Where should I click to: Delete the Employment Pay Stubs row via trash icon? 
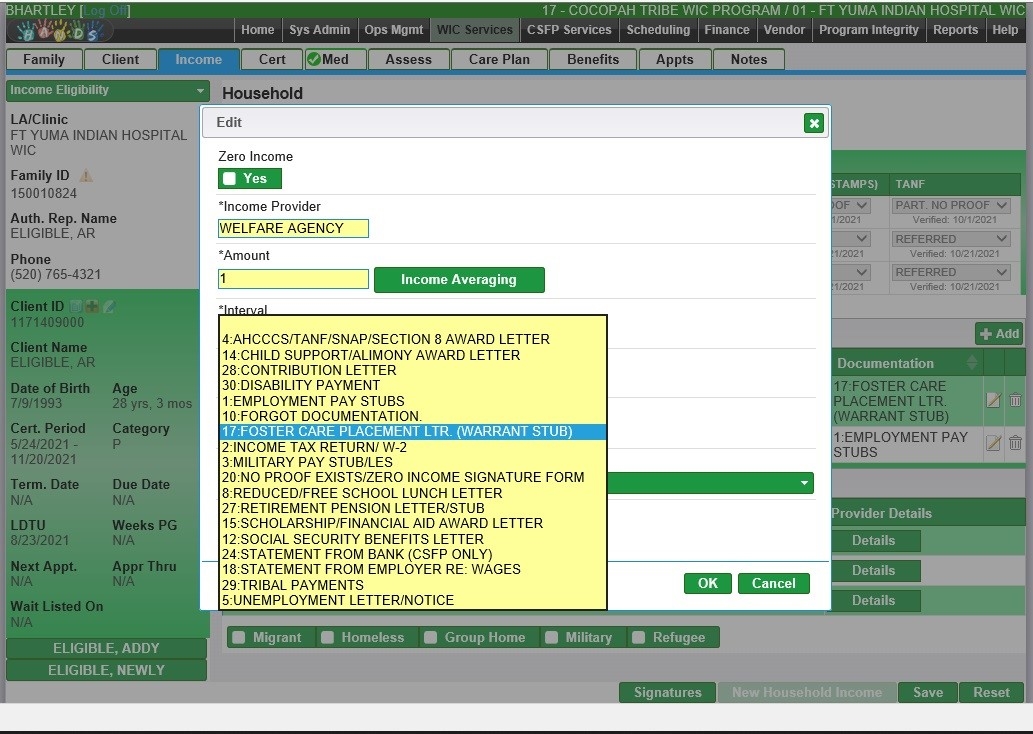coord(1015,443)
